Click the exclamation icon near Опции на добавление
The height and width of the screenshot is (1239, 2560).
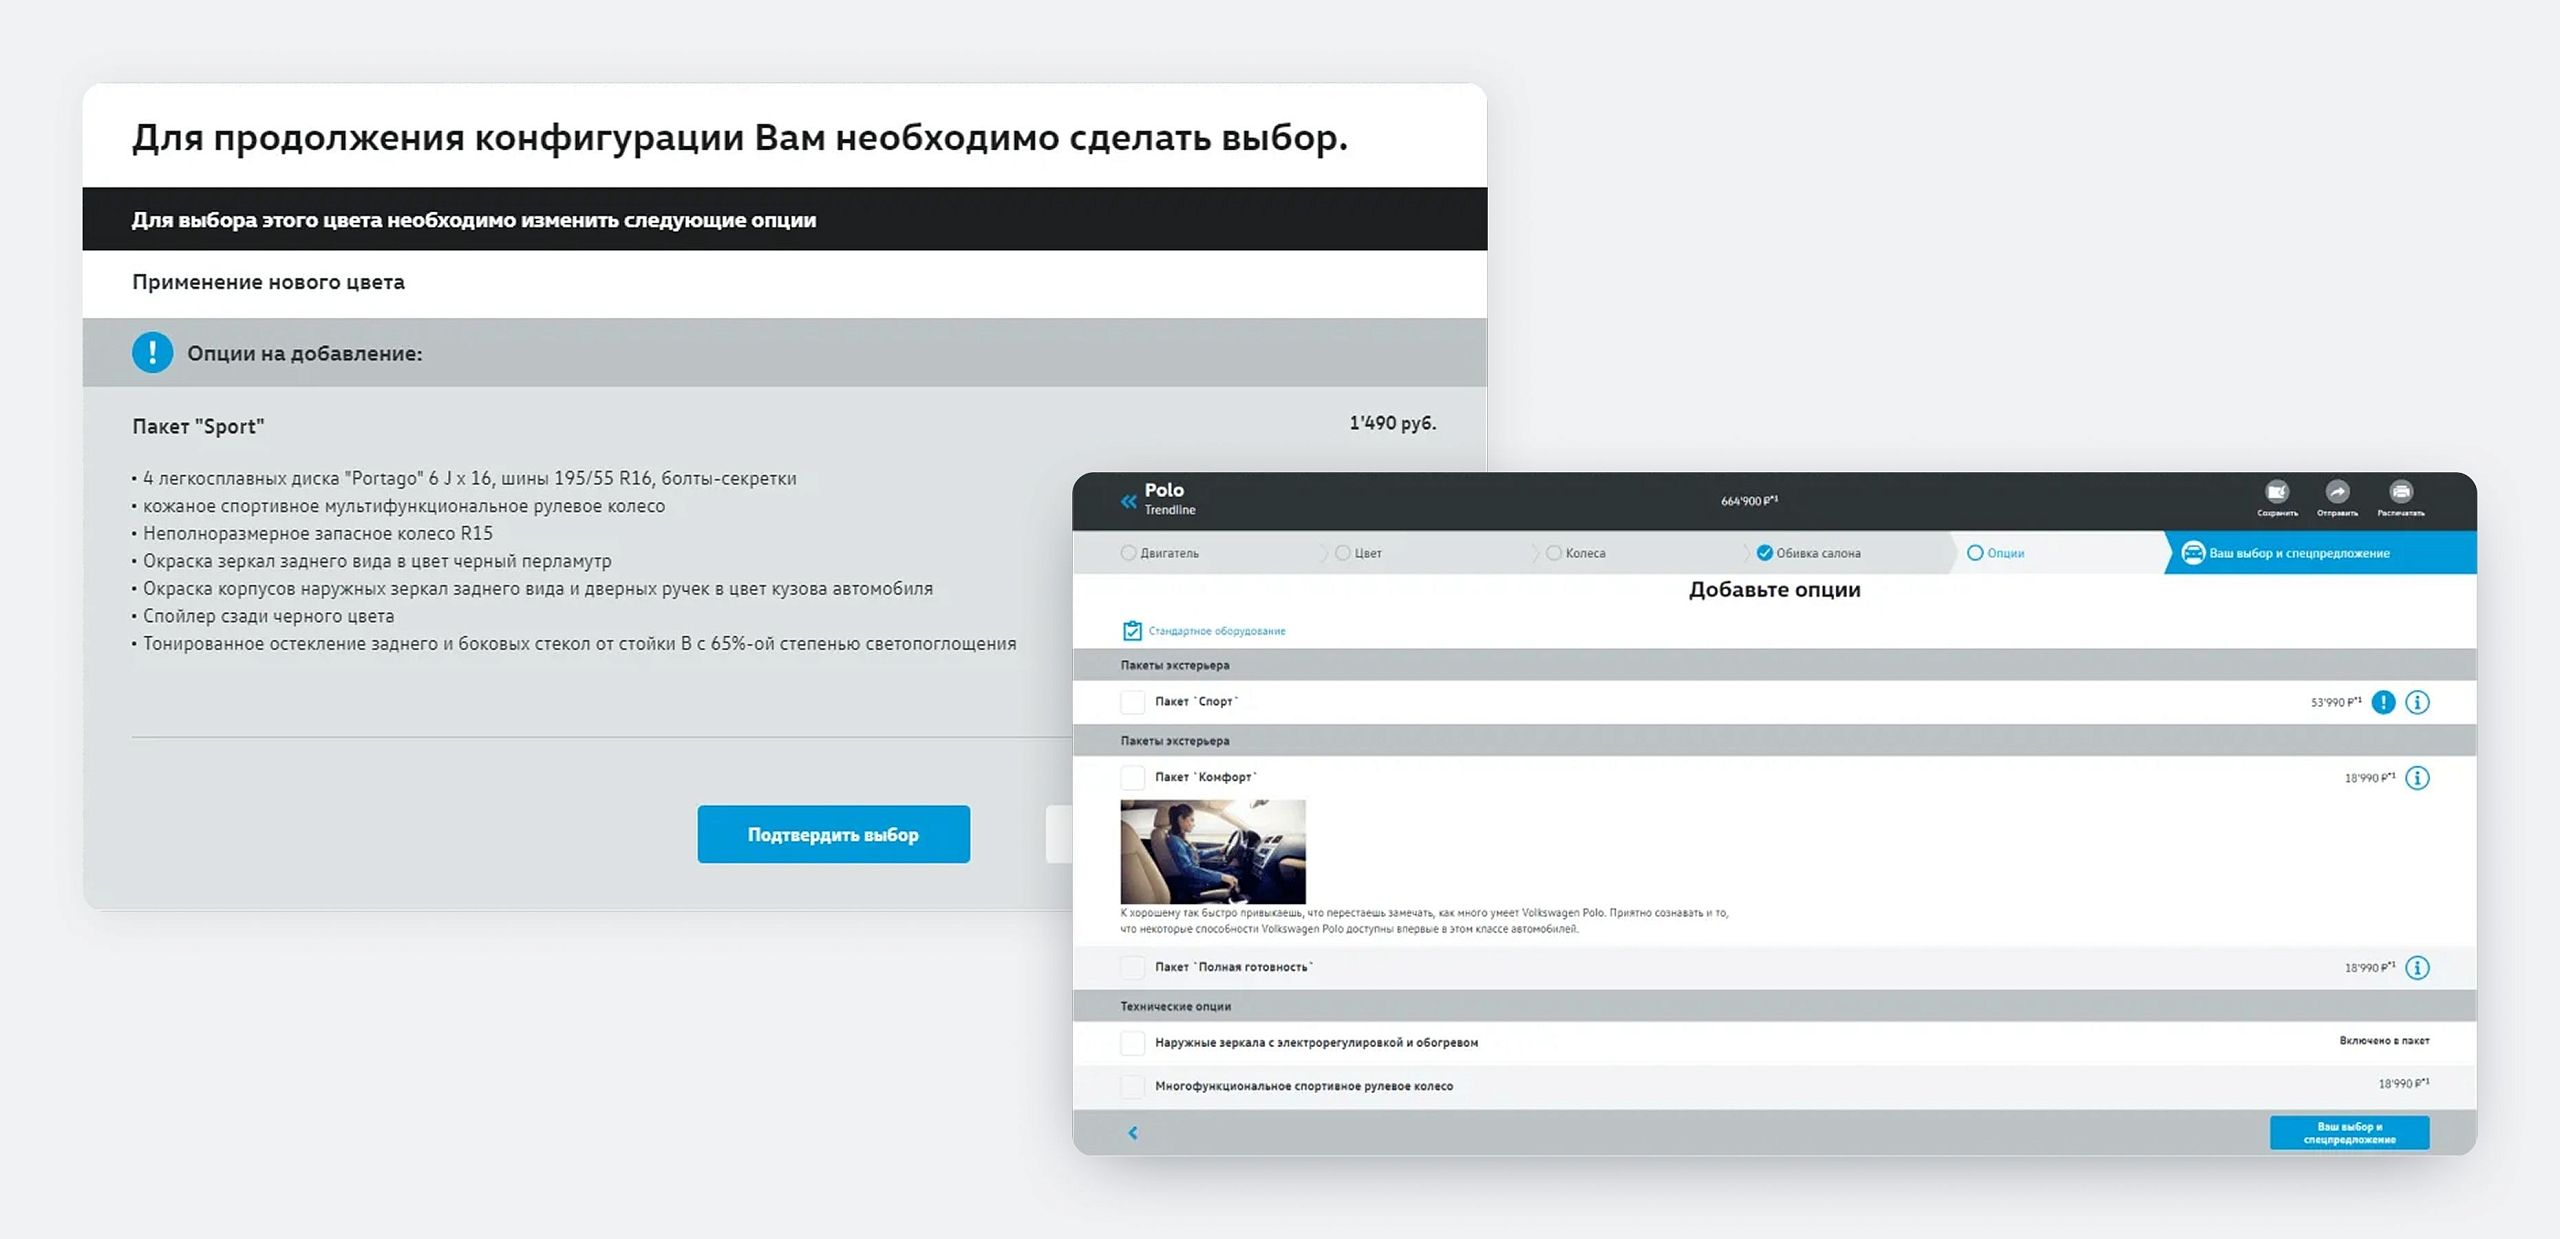point(152,353)
